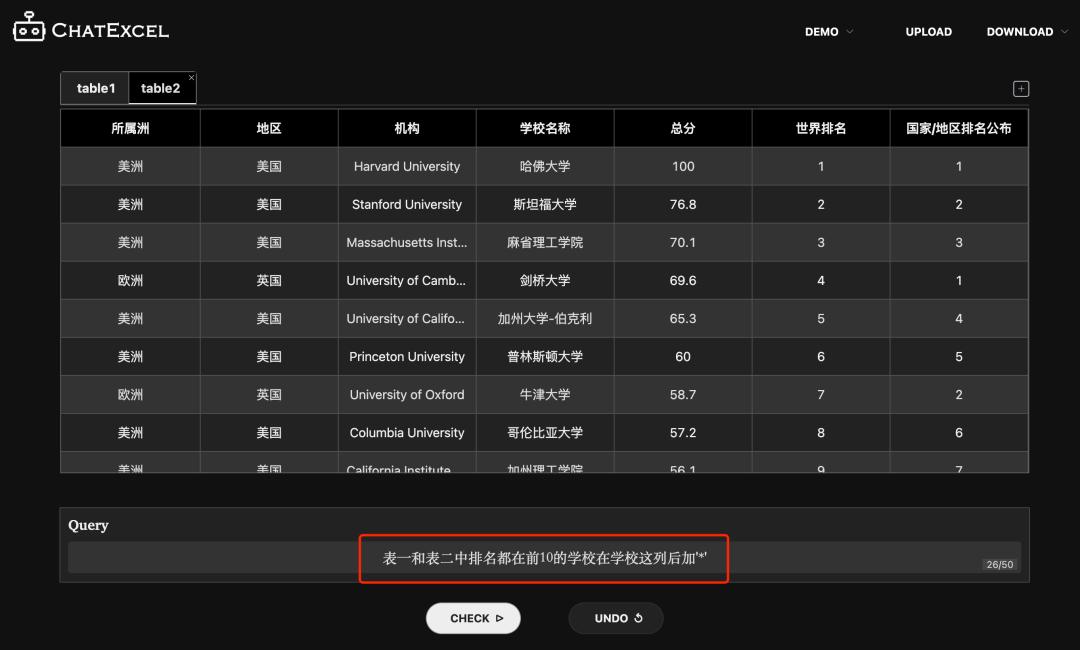The height and width of the screenshot is (650, 1080).
Task: Click the 斯坦福大学 cell
Action: click(545, 205)
